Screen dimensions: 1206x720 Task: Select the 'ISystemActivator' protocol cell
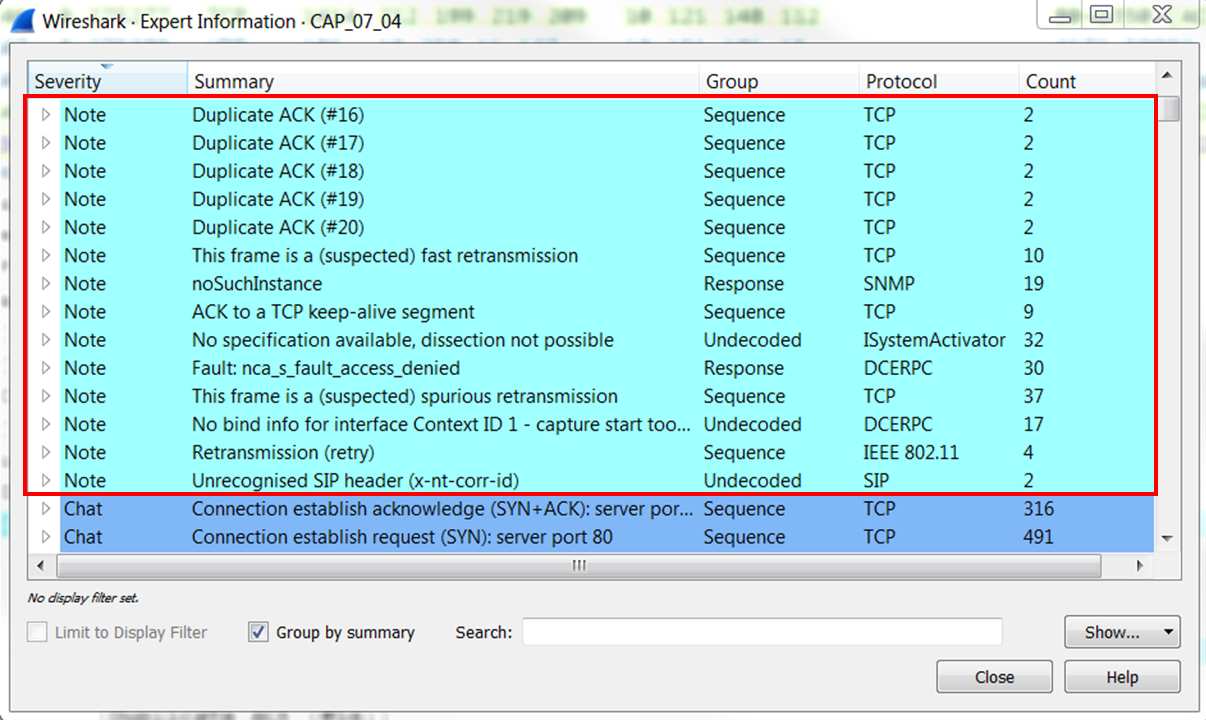934,340
